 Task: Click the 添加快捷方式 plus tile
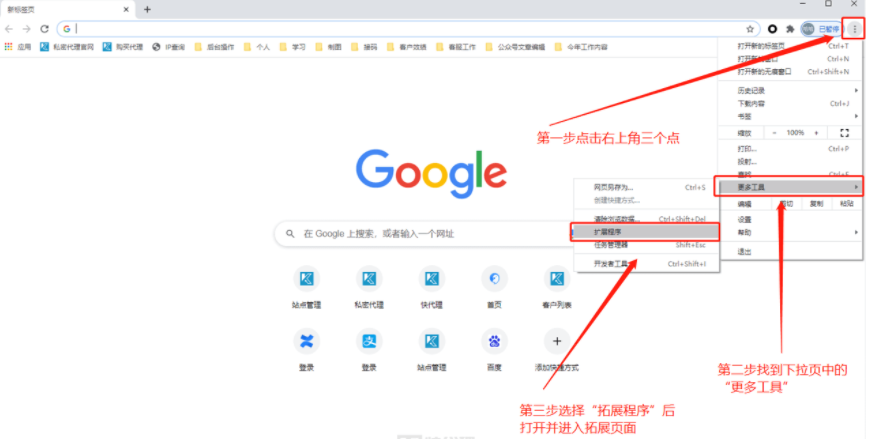(557, 350)
